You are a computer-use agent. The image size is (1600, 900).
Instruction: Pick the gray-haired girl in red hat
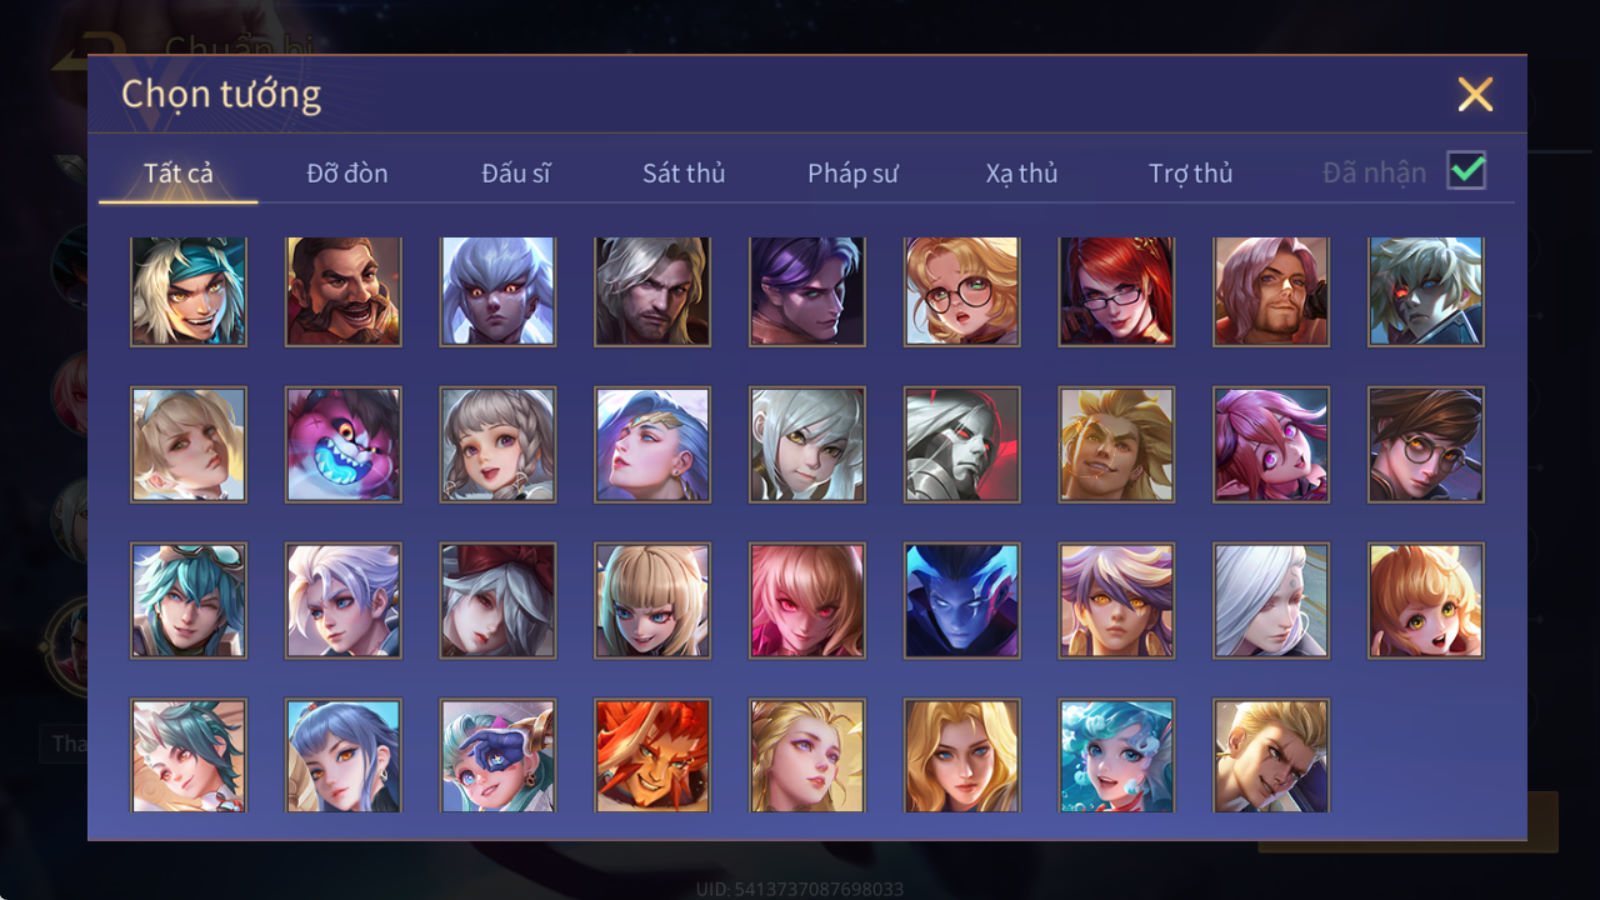[x=498, y=600]
